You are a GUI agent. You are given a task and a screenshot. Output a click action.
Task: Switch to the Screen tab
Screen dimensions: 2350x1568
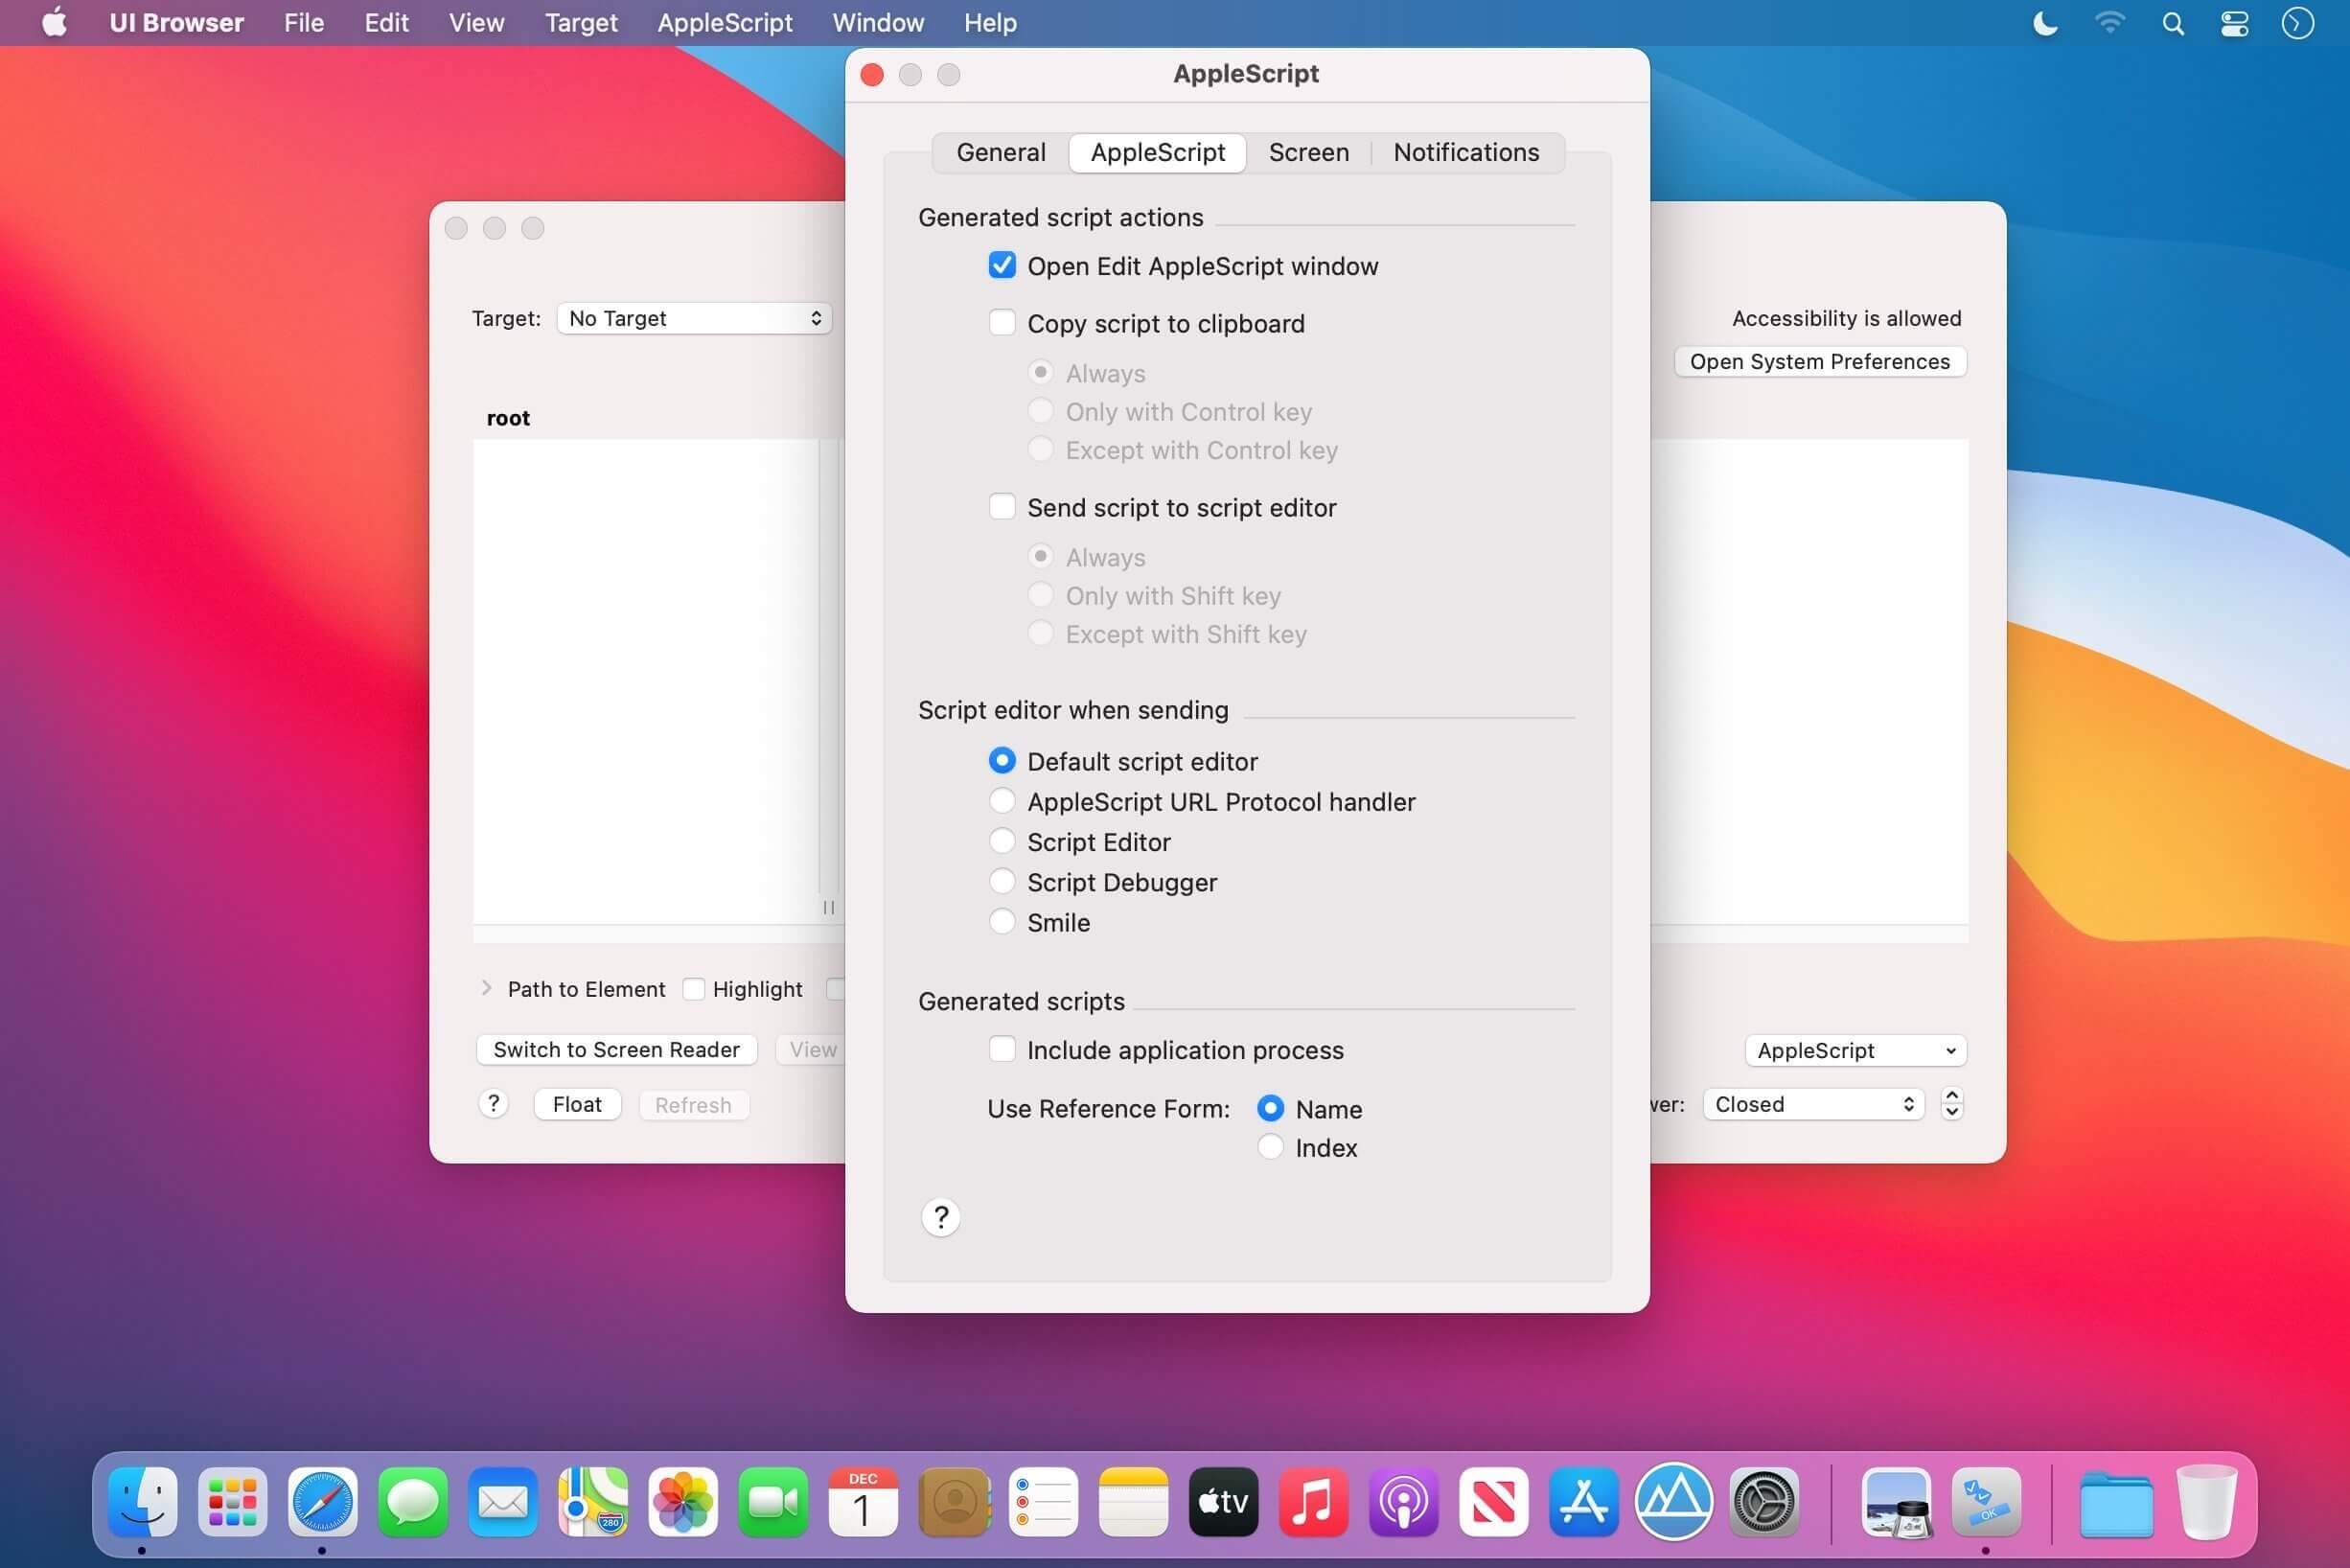(x=1308, y=152)
